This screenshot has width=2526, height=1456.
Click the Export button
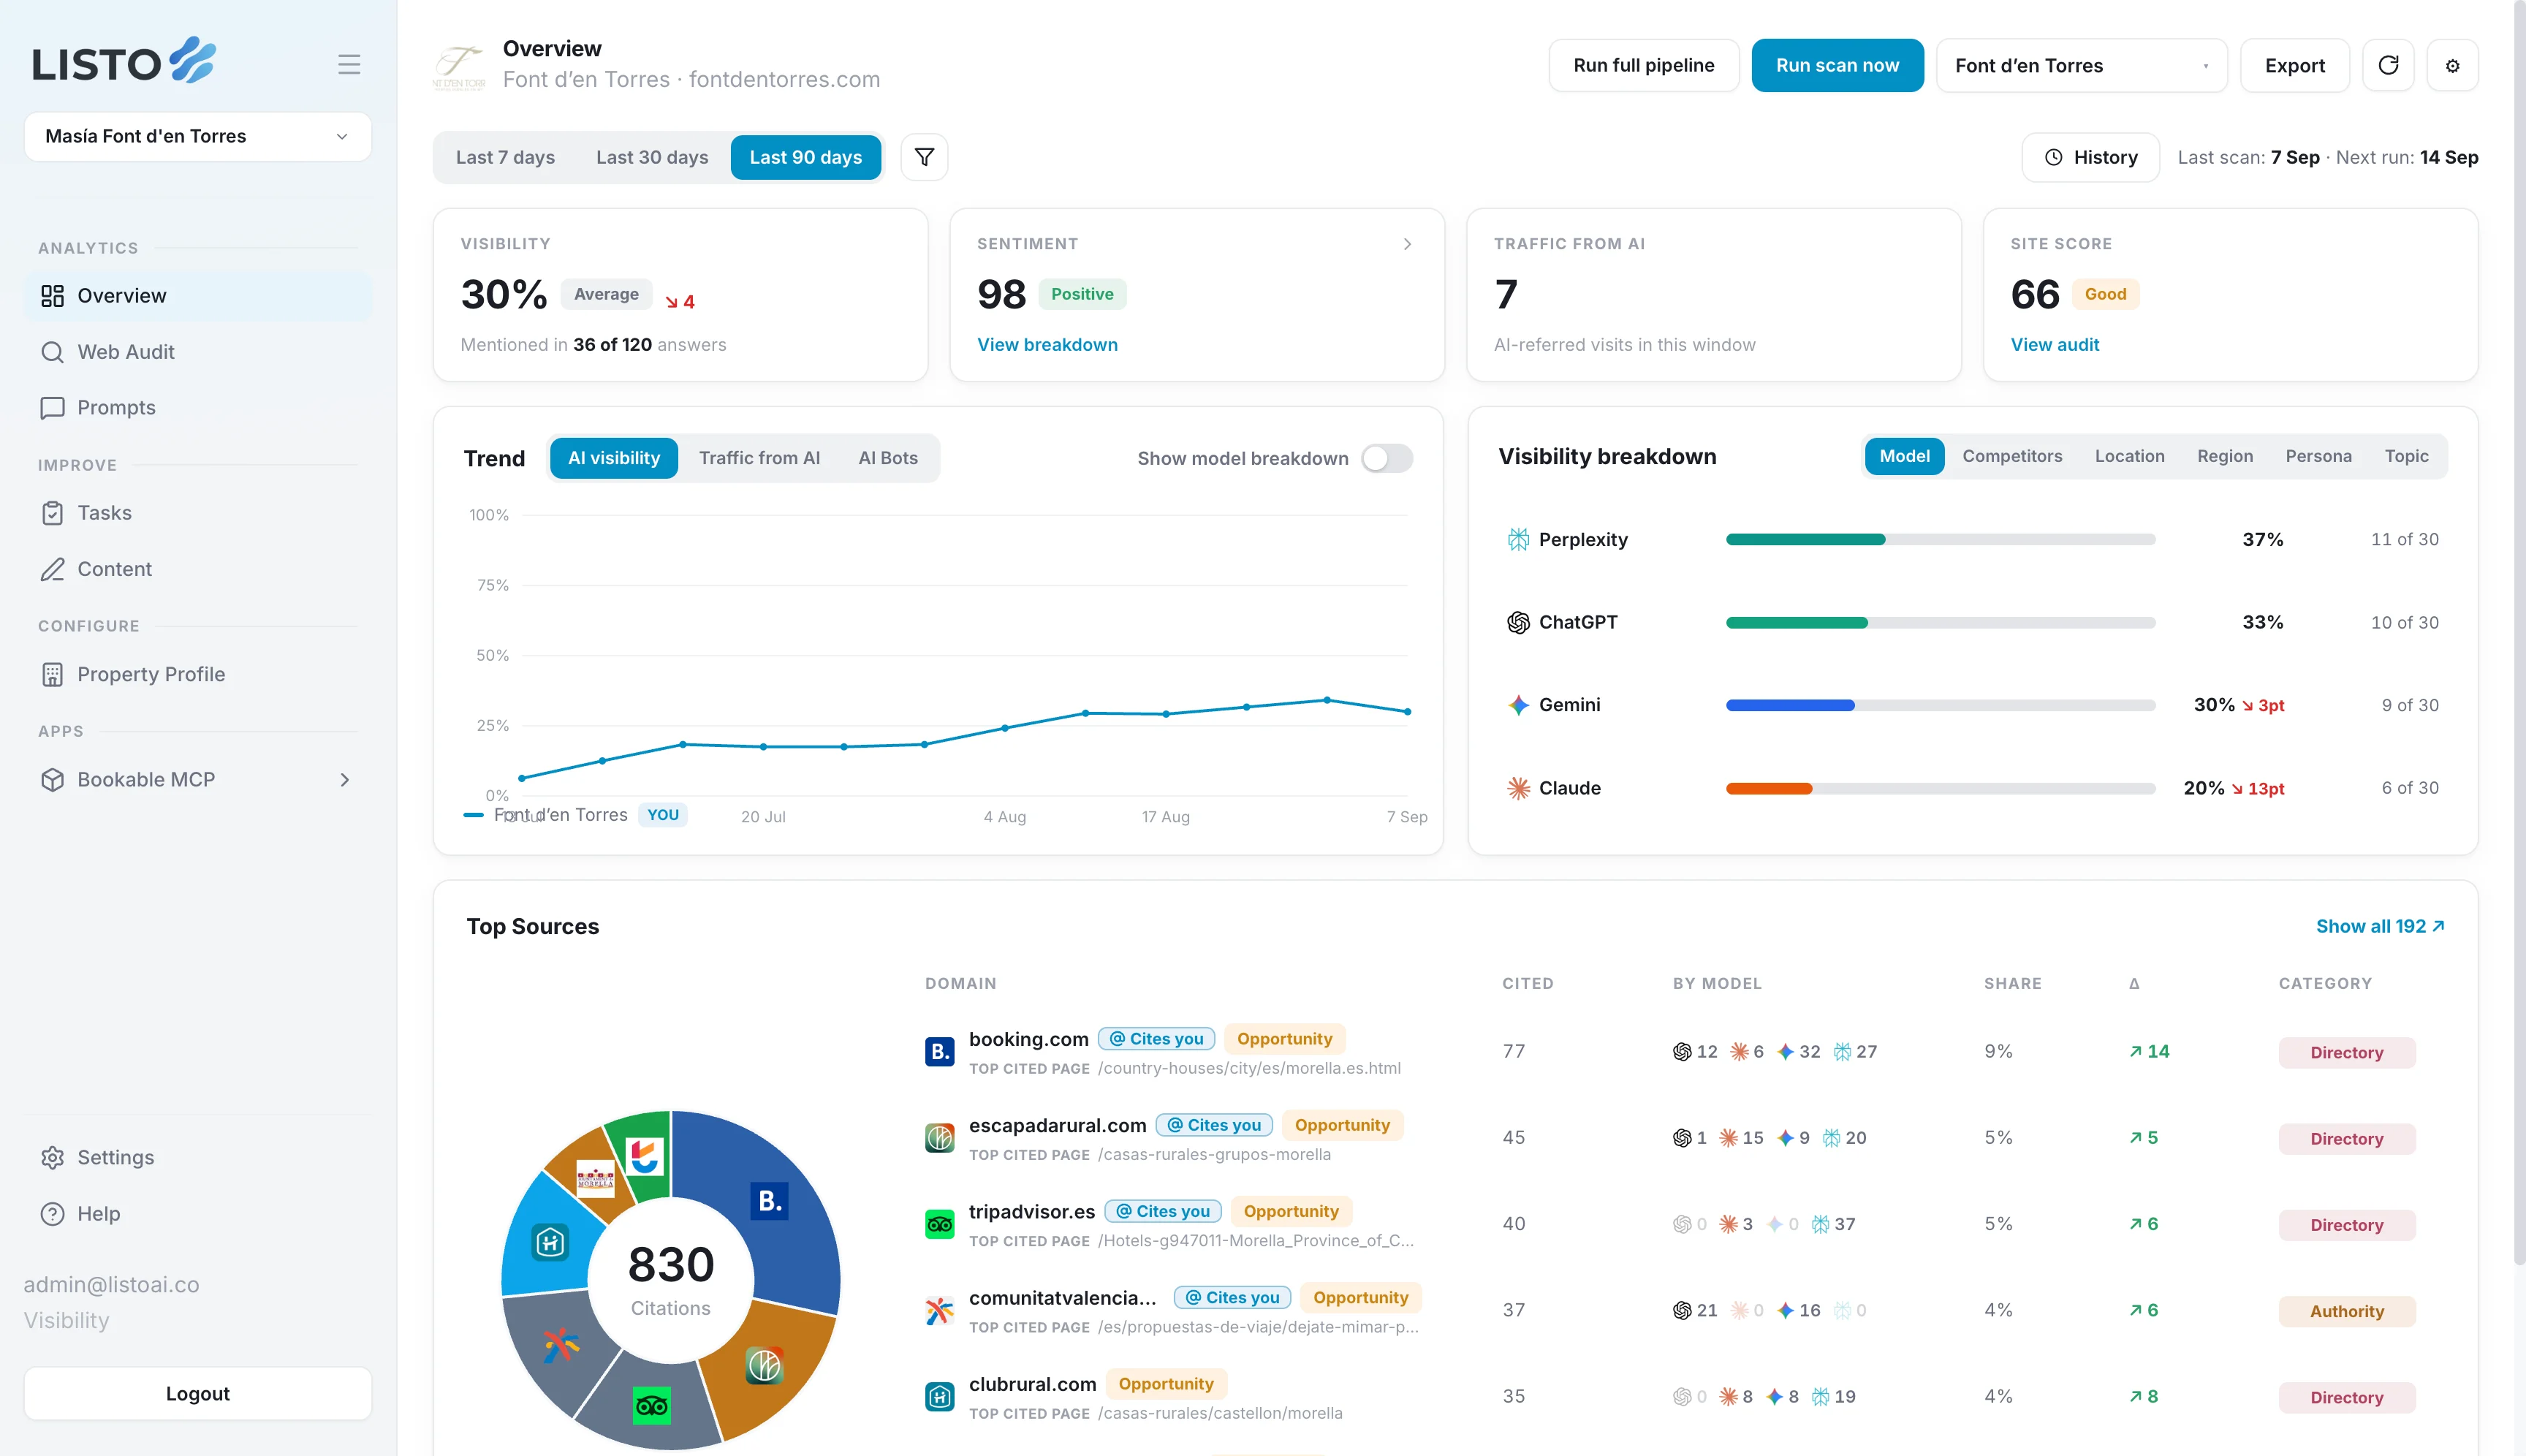tap(2294, 65)
